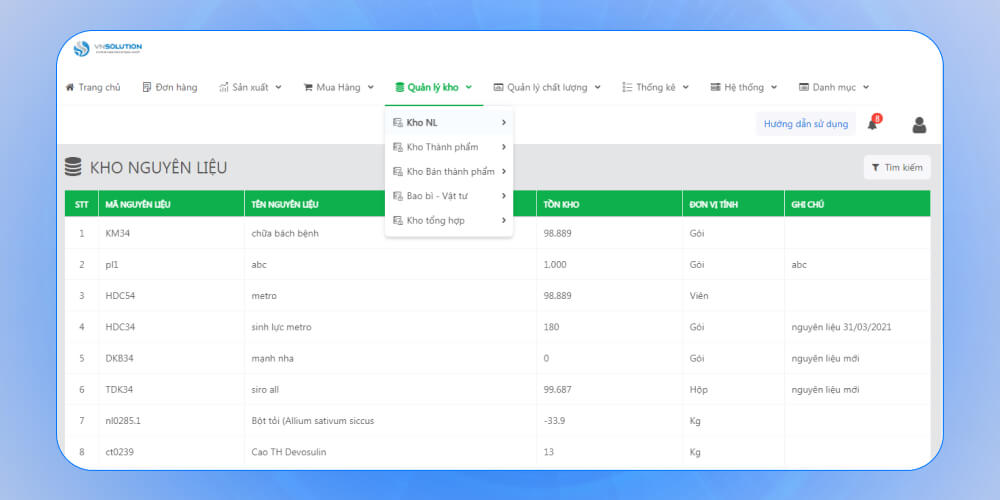Screen dimensions: 1000x500
Task: Select Bao bì - Vật tư menu entry
Action: coord(437,196)
